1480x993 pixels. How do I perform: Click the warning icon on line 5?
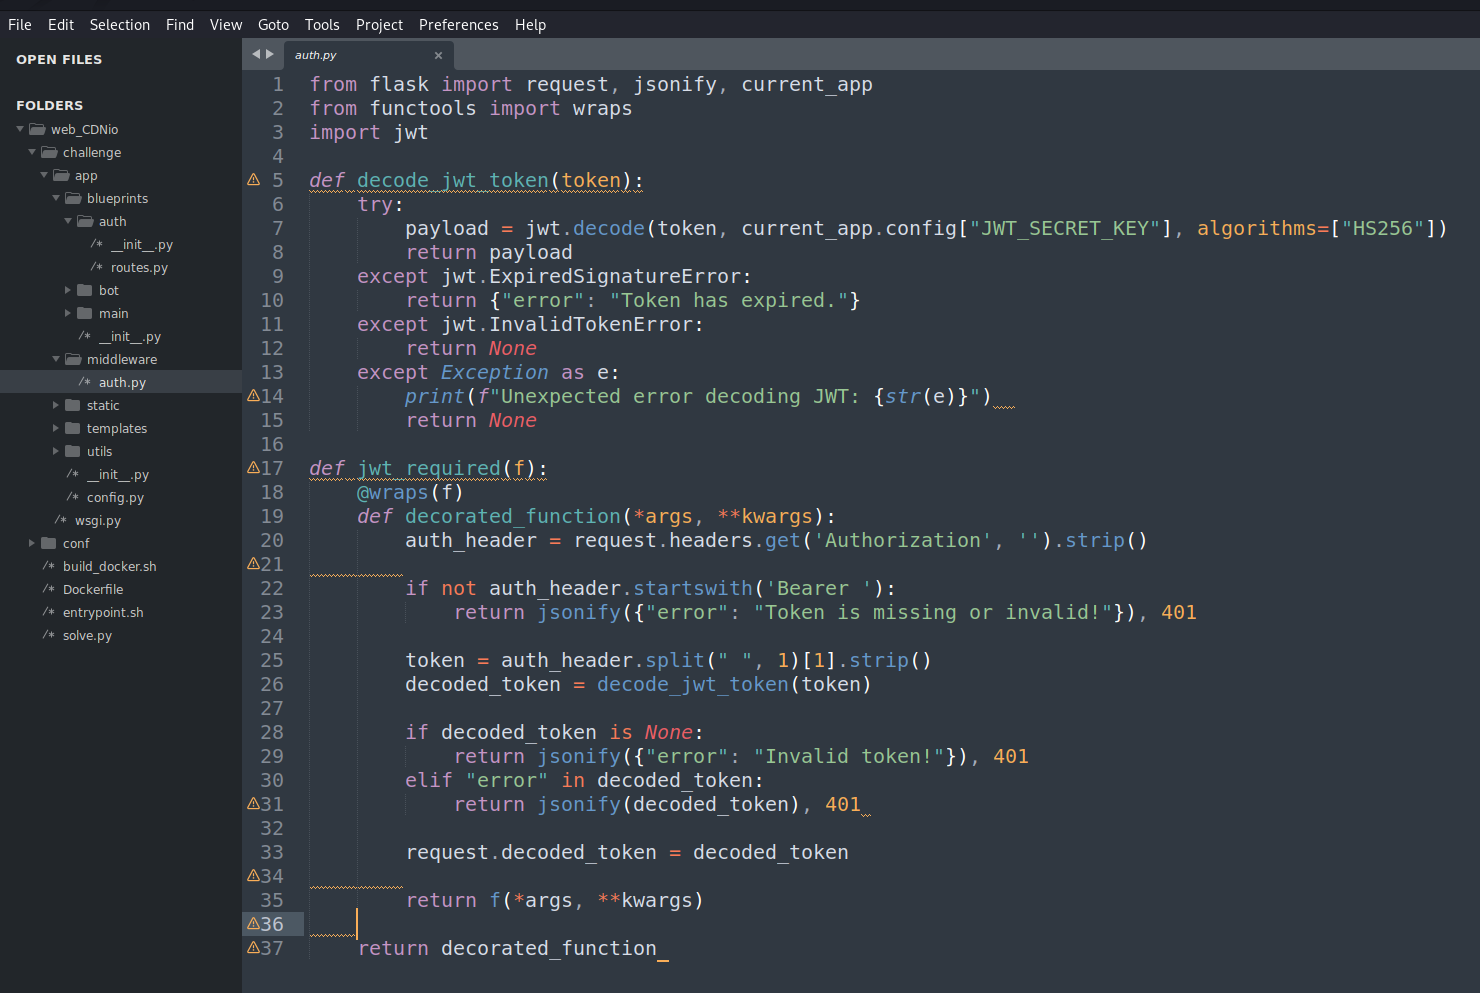254,180
